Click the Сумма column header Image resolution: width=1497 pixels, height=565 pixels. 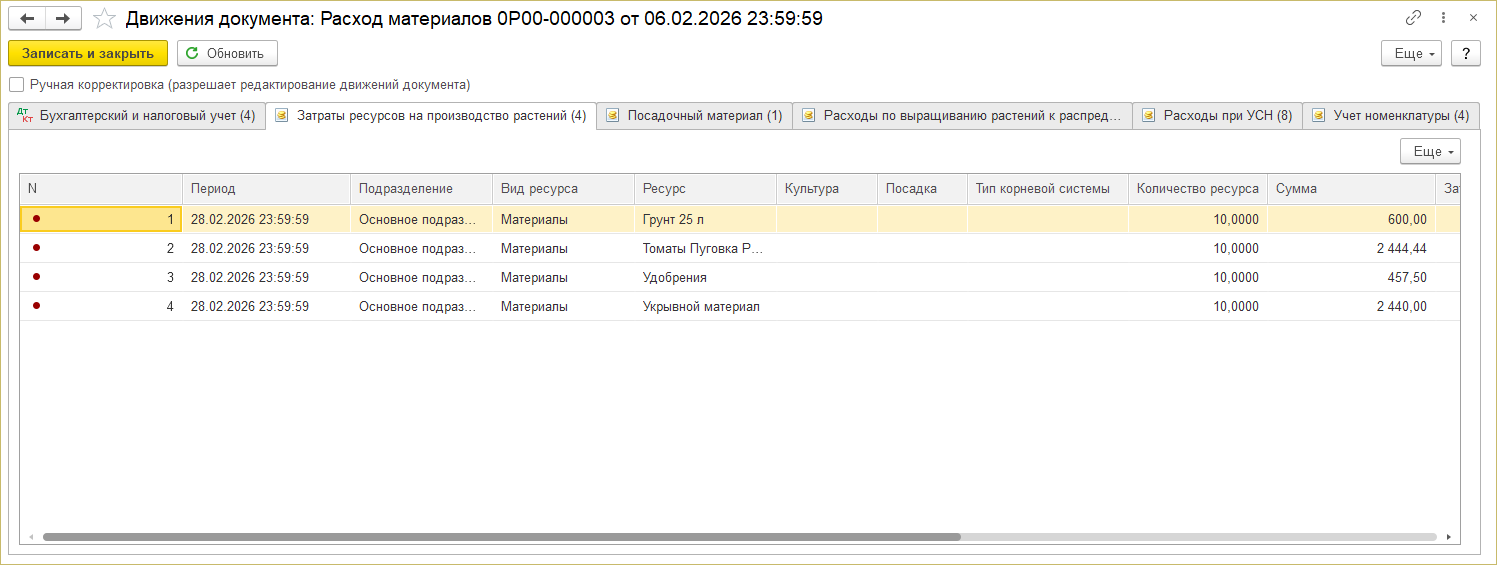tap(1296, 188)
